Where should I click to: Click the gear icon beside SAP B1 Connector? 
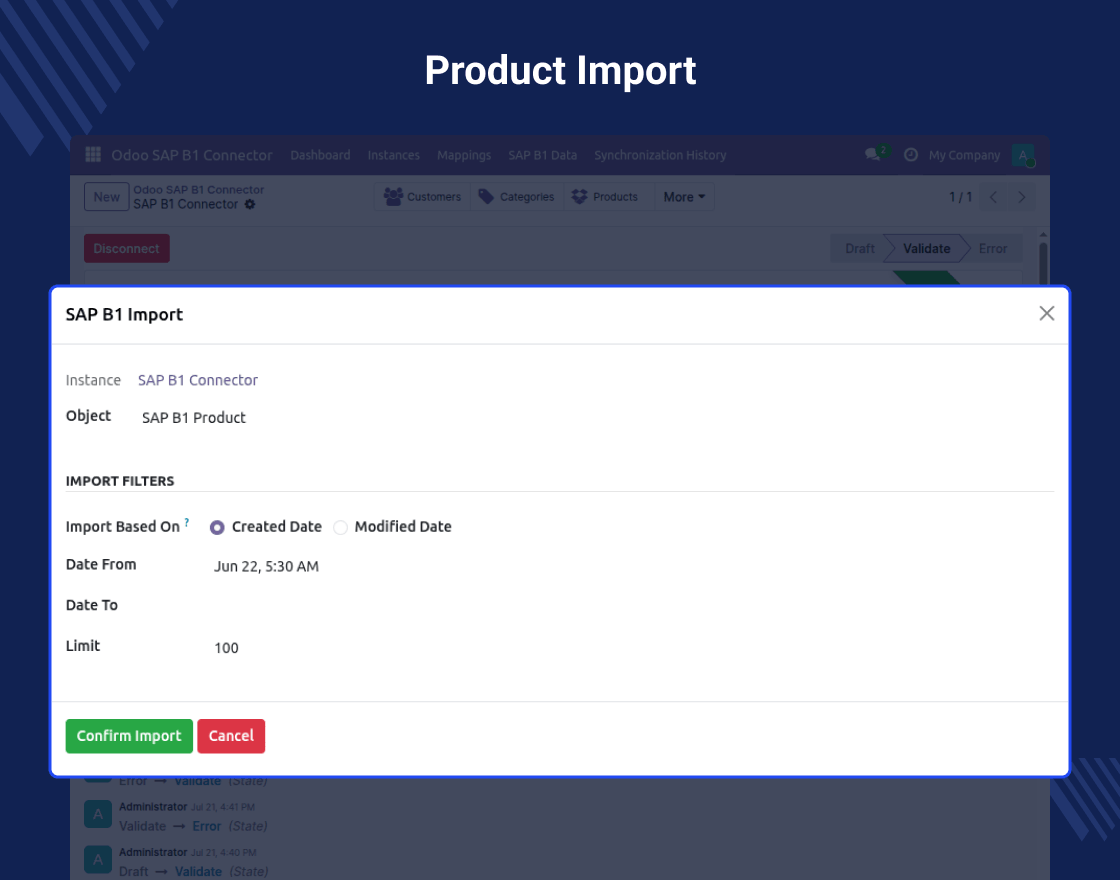pyautogui.click(x=250, y=204)
